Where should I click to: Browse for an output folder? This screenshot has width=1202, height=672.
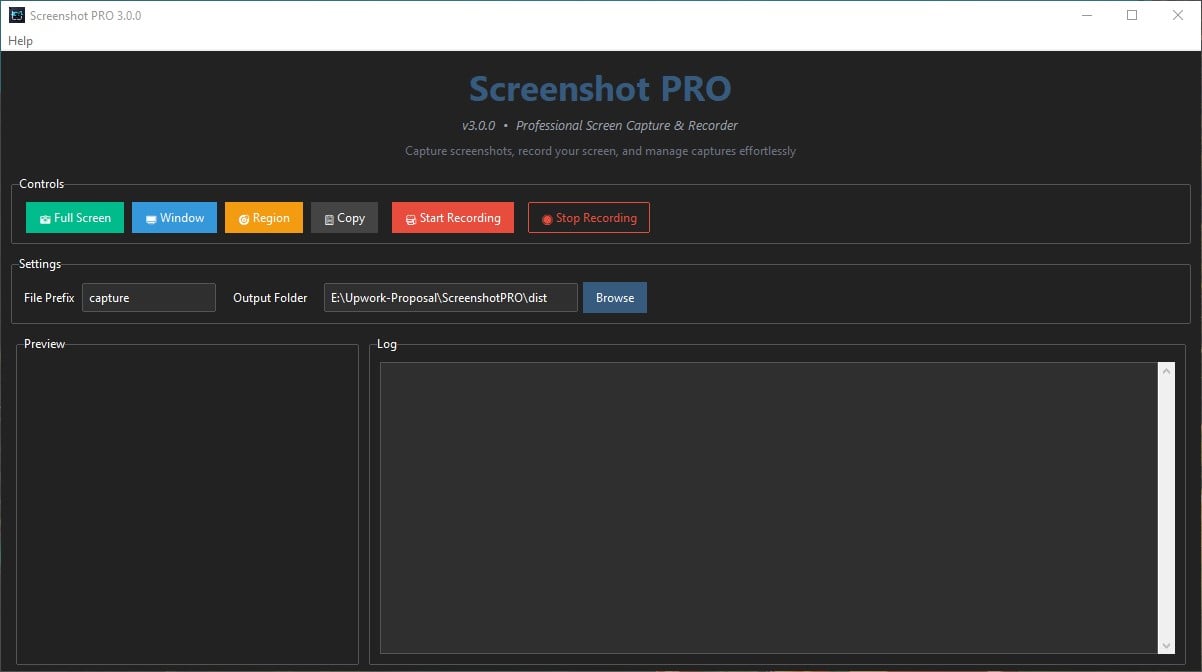(614, 297)
